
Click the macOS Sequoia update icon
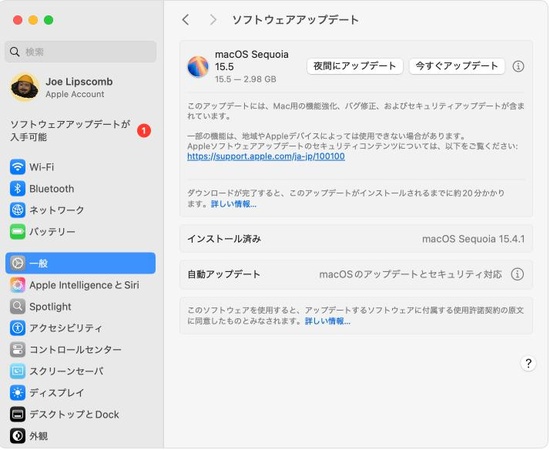[x=198, y=66]
